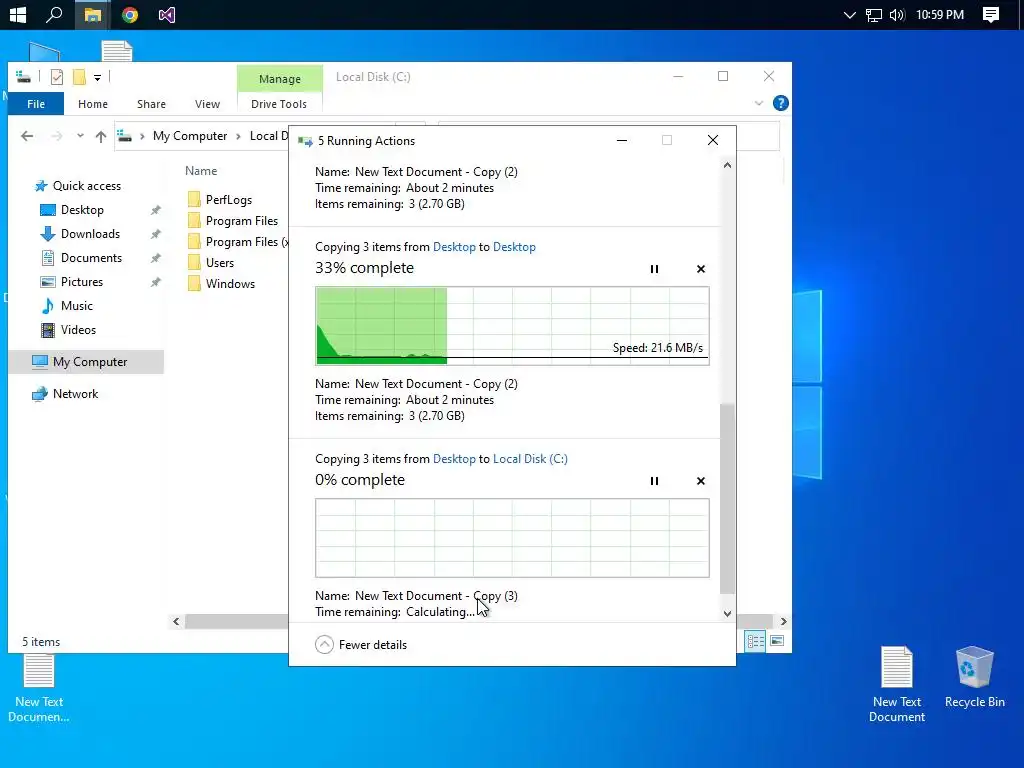Viewport: 1024px width, 768px height.
Task: Switch to the Share ribbon tab
Action: [151, 104]
